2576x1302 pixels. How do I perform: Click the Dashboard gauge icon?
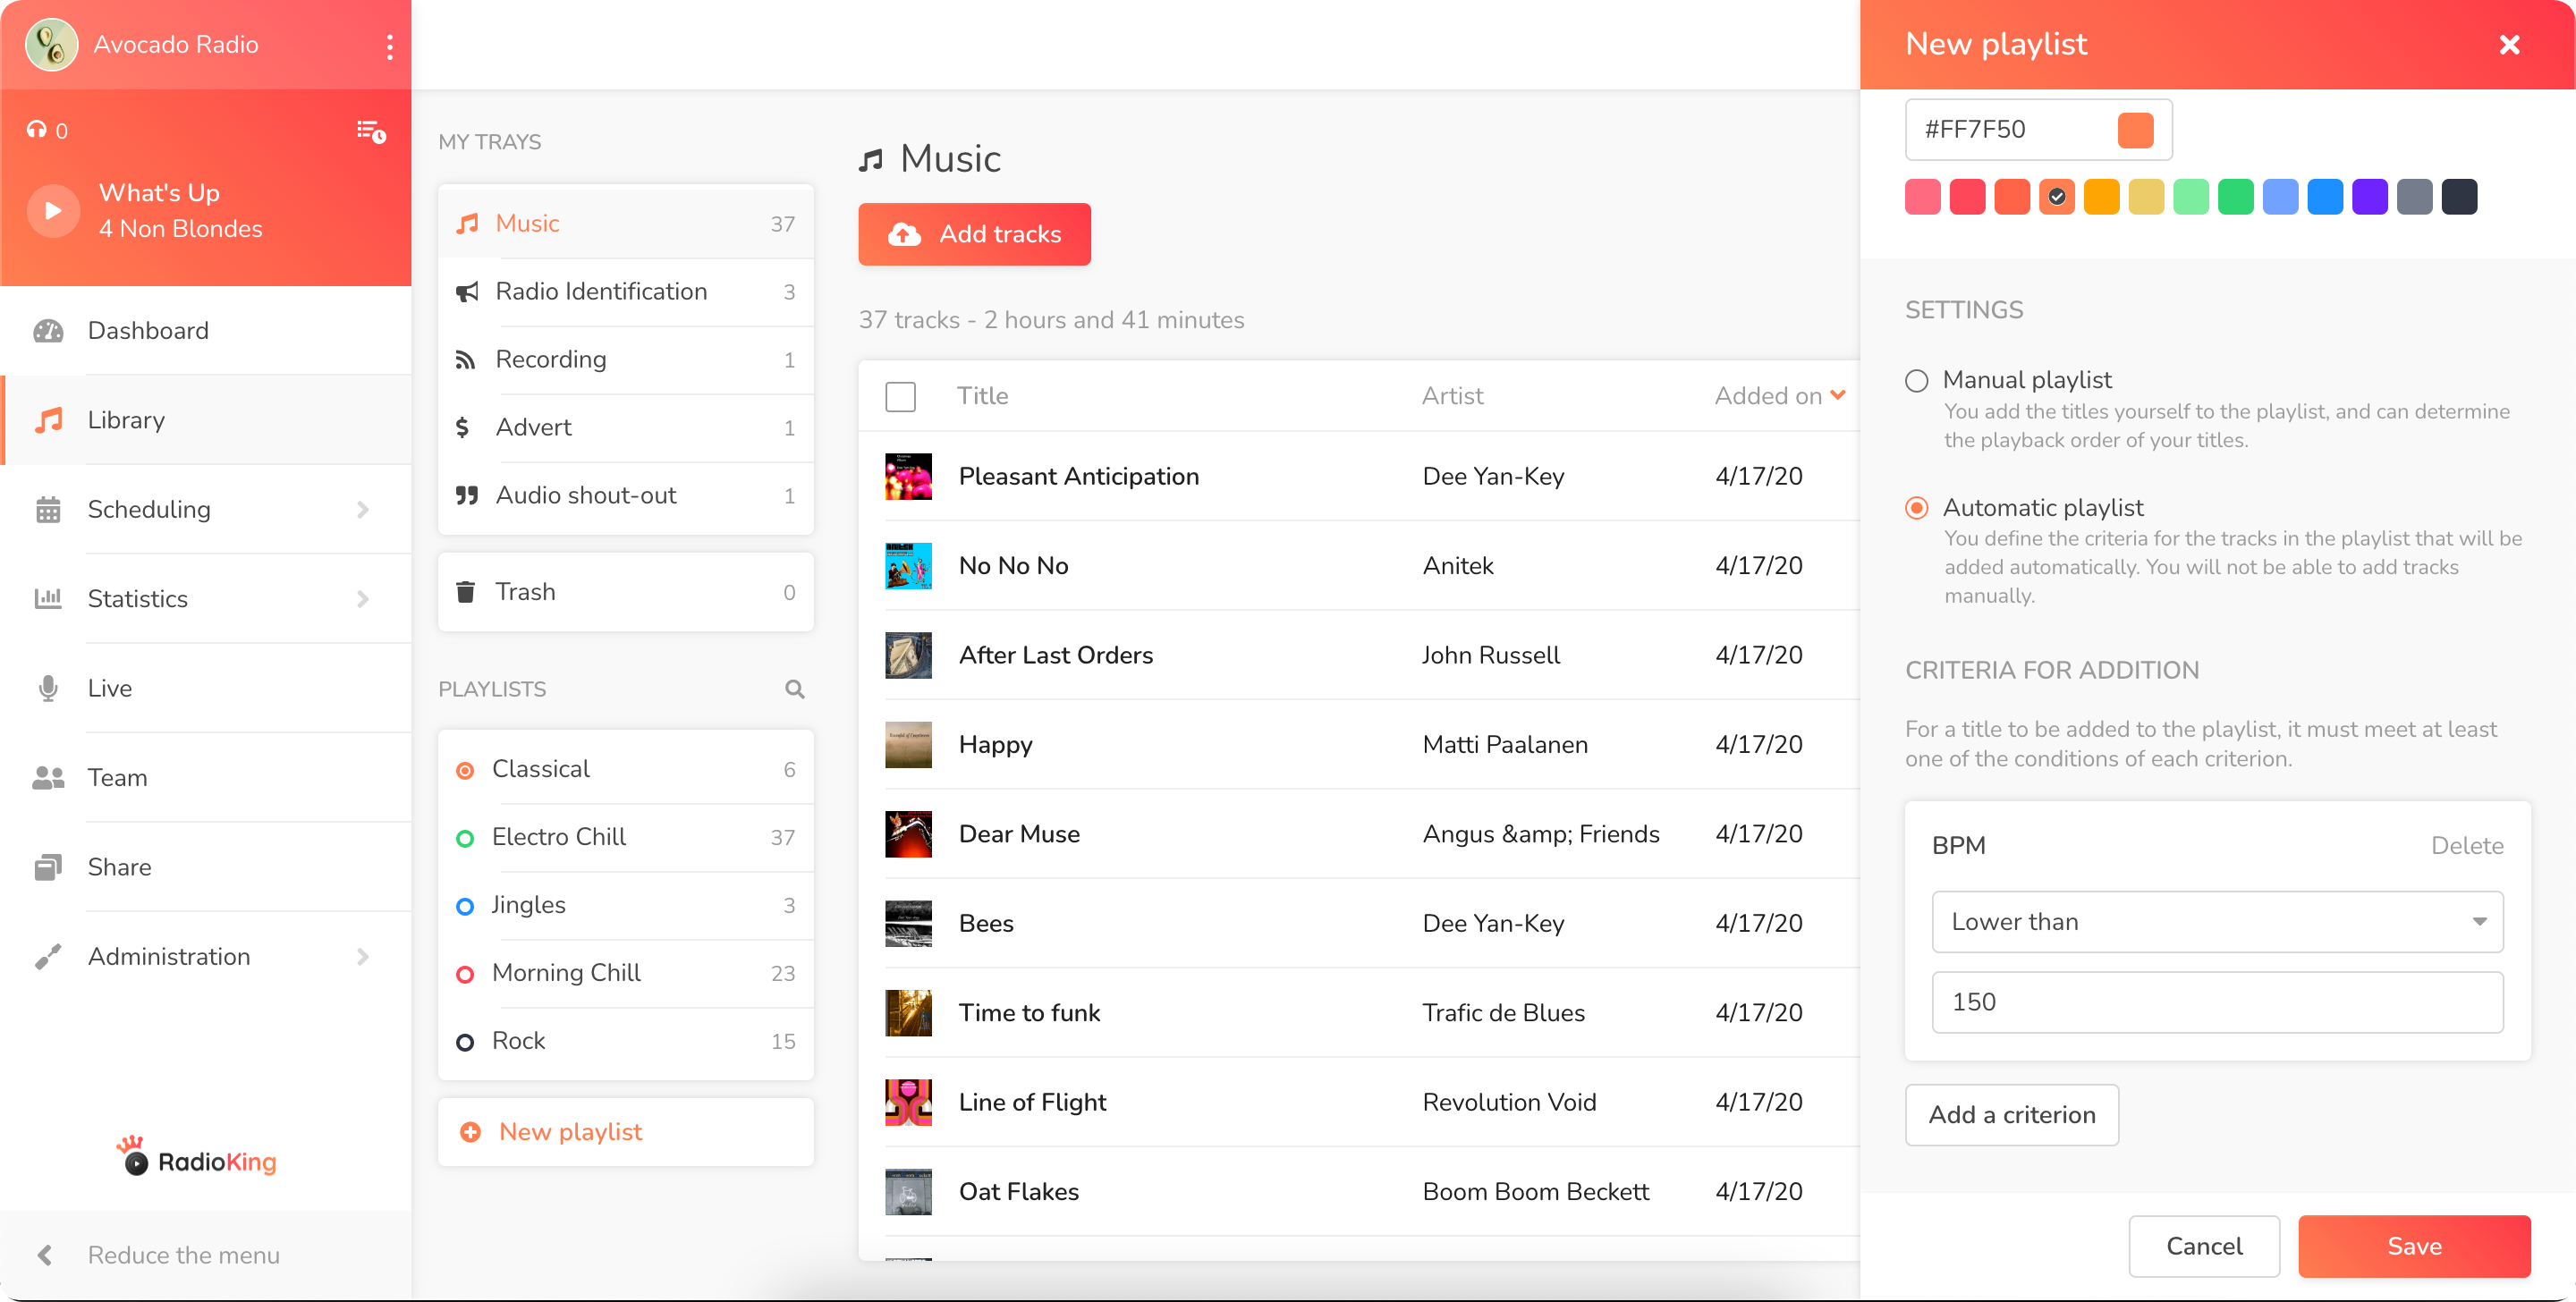(x=48, y=330)
